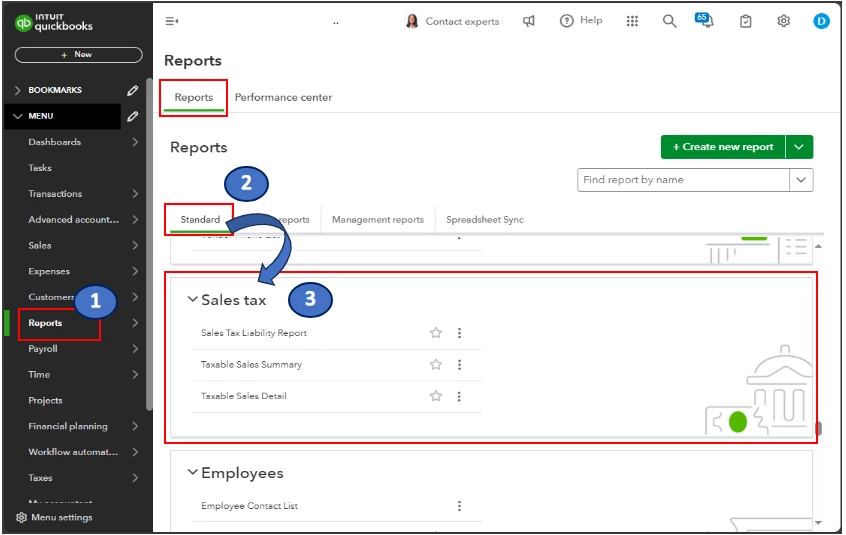Open Taxes in the sidebar
The width and height of the screenshot is (846, 535).
click(x=40, y=478)
